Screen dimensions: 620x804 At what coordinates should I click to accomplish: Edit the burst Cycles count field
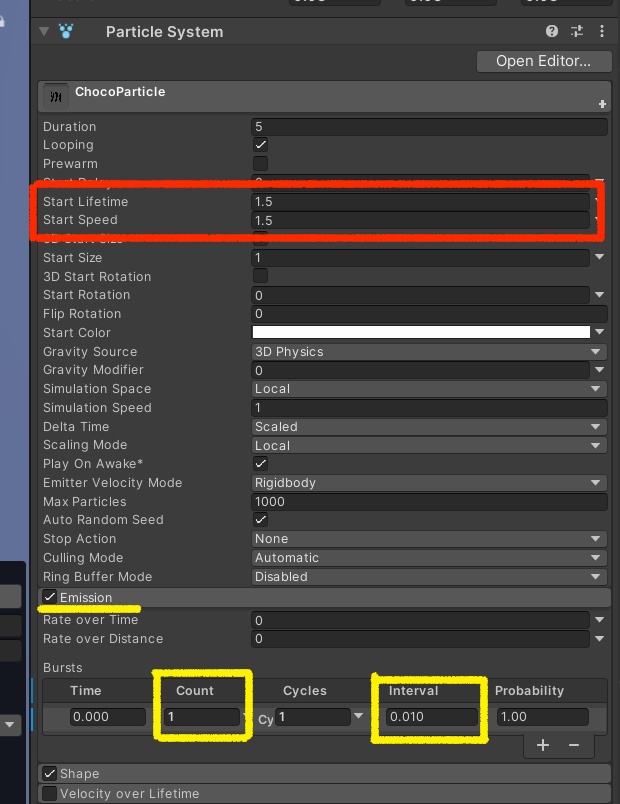[312, 717]
